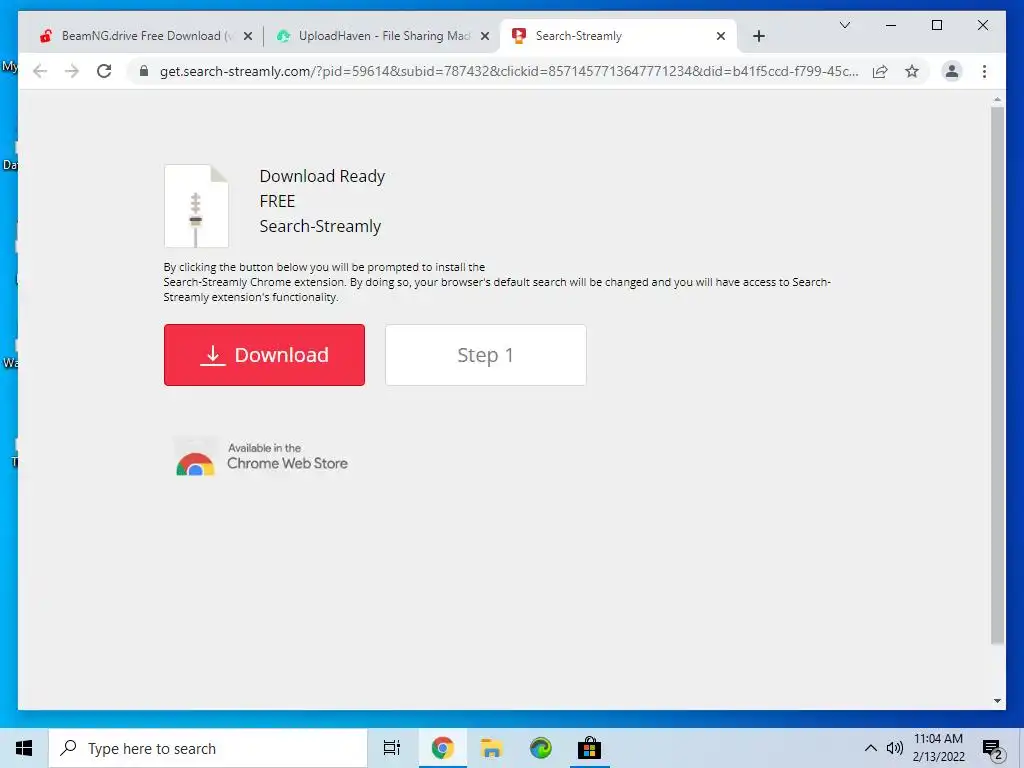Go forward to the next page

[72, 71]
